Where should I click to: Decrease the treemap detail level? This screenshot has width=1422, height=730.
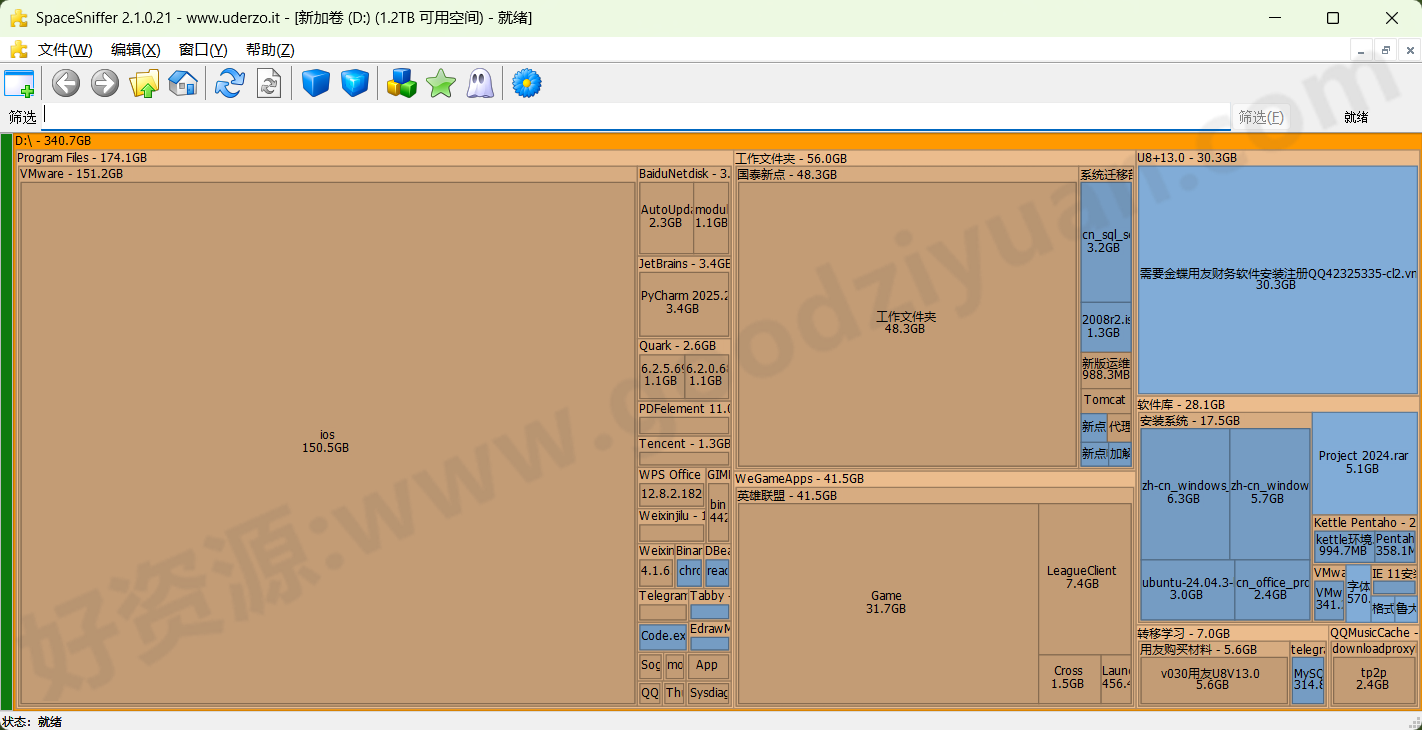click(315, 83)
